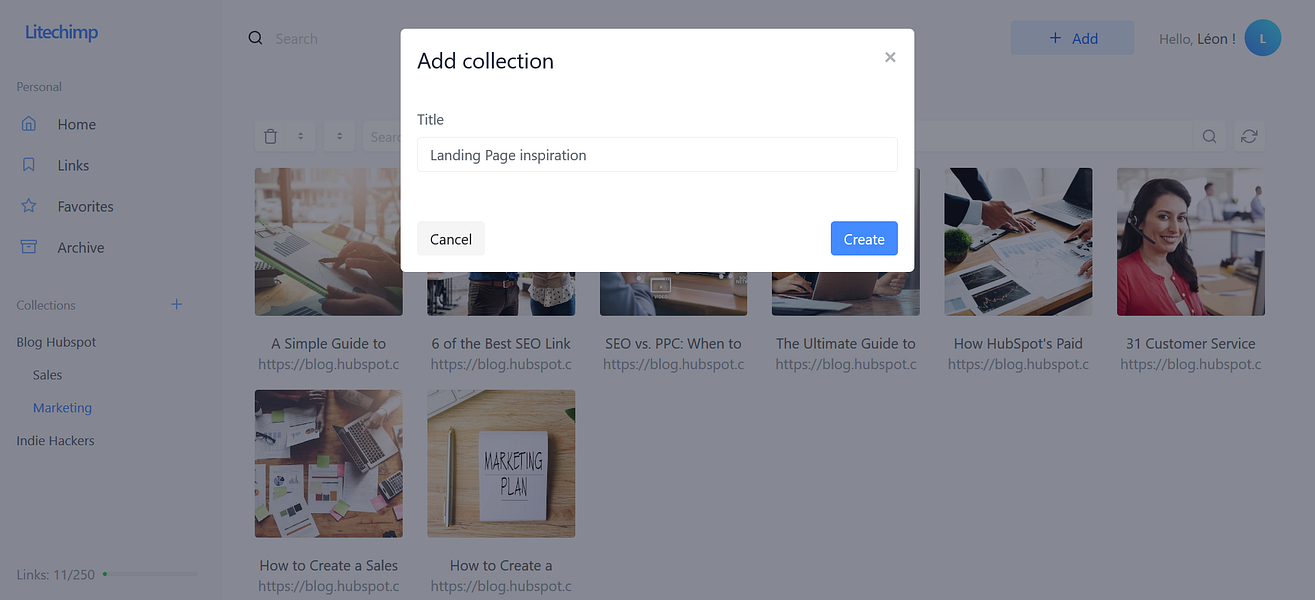Click the Cancel button in dialog
This screenshot has height=600, width=1315.
click(x=451, y=239)
